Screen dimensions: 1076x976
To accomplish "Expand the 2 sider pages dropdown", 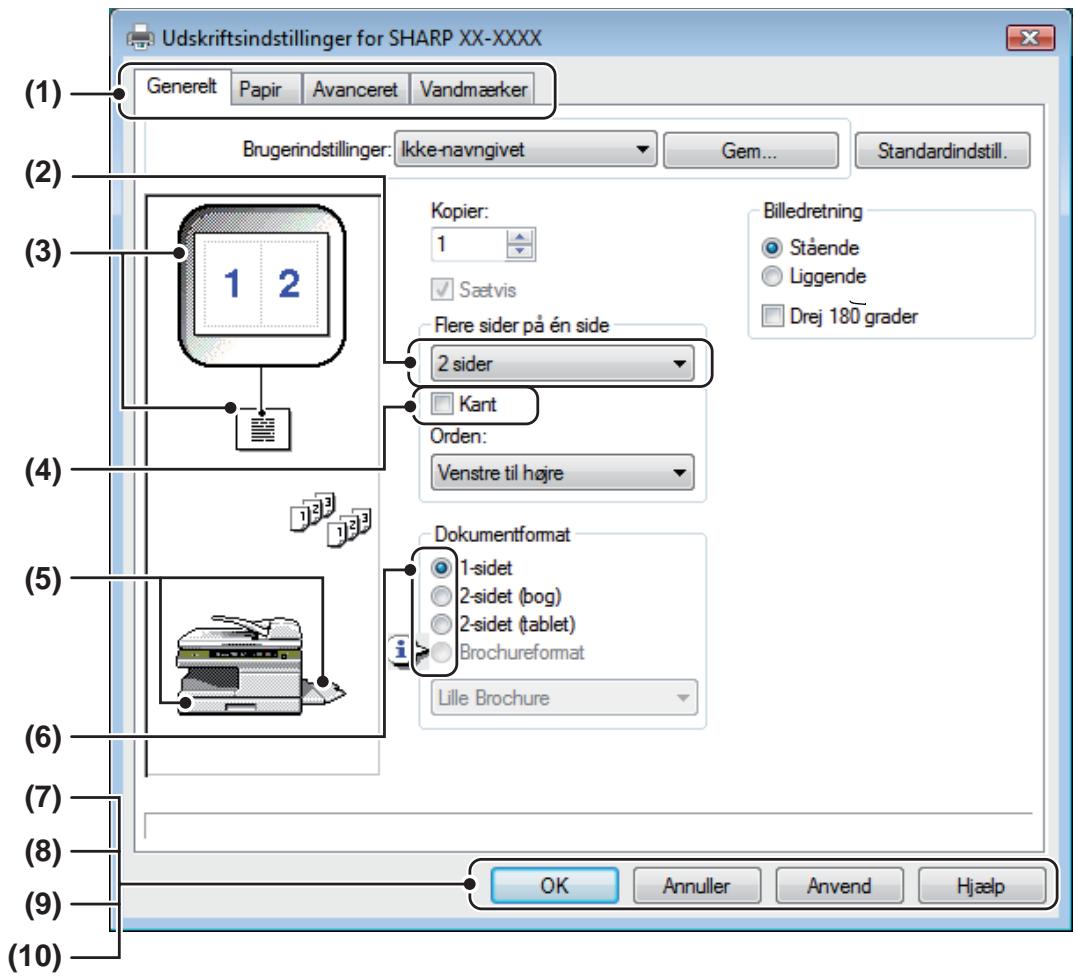I will [x=563, y=363].
